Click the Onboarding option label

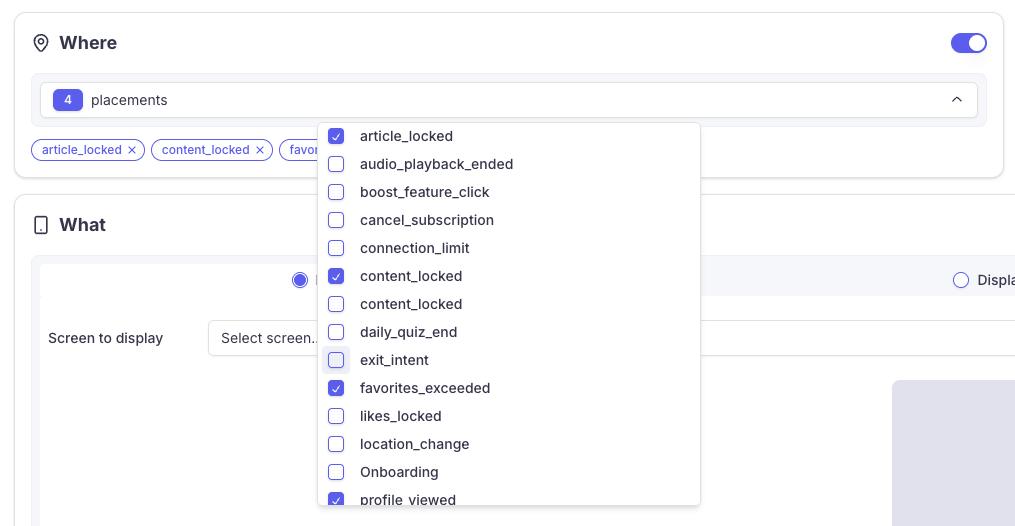399,472
